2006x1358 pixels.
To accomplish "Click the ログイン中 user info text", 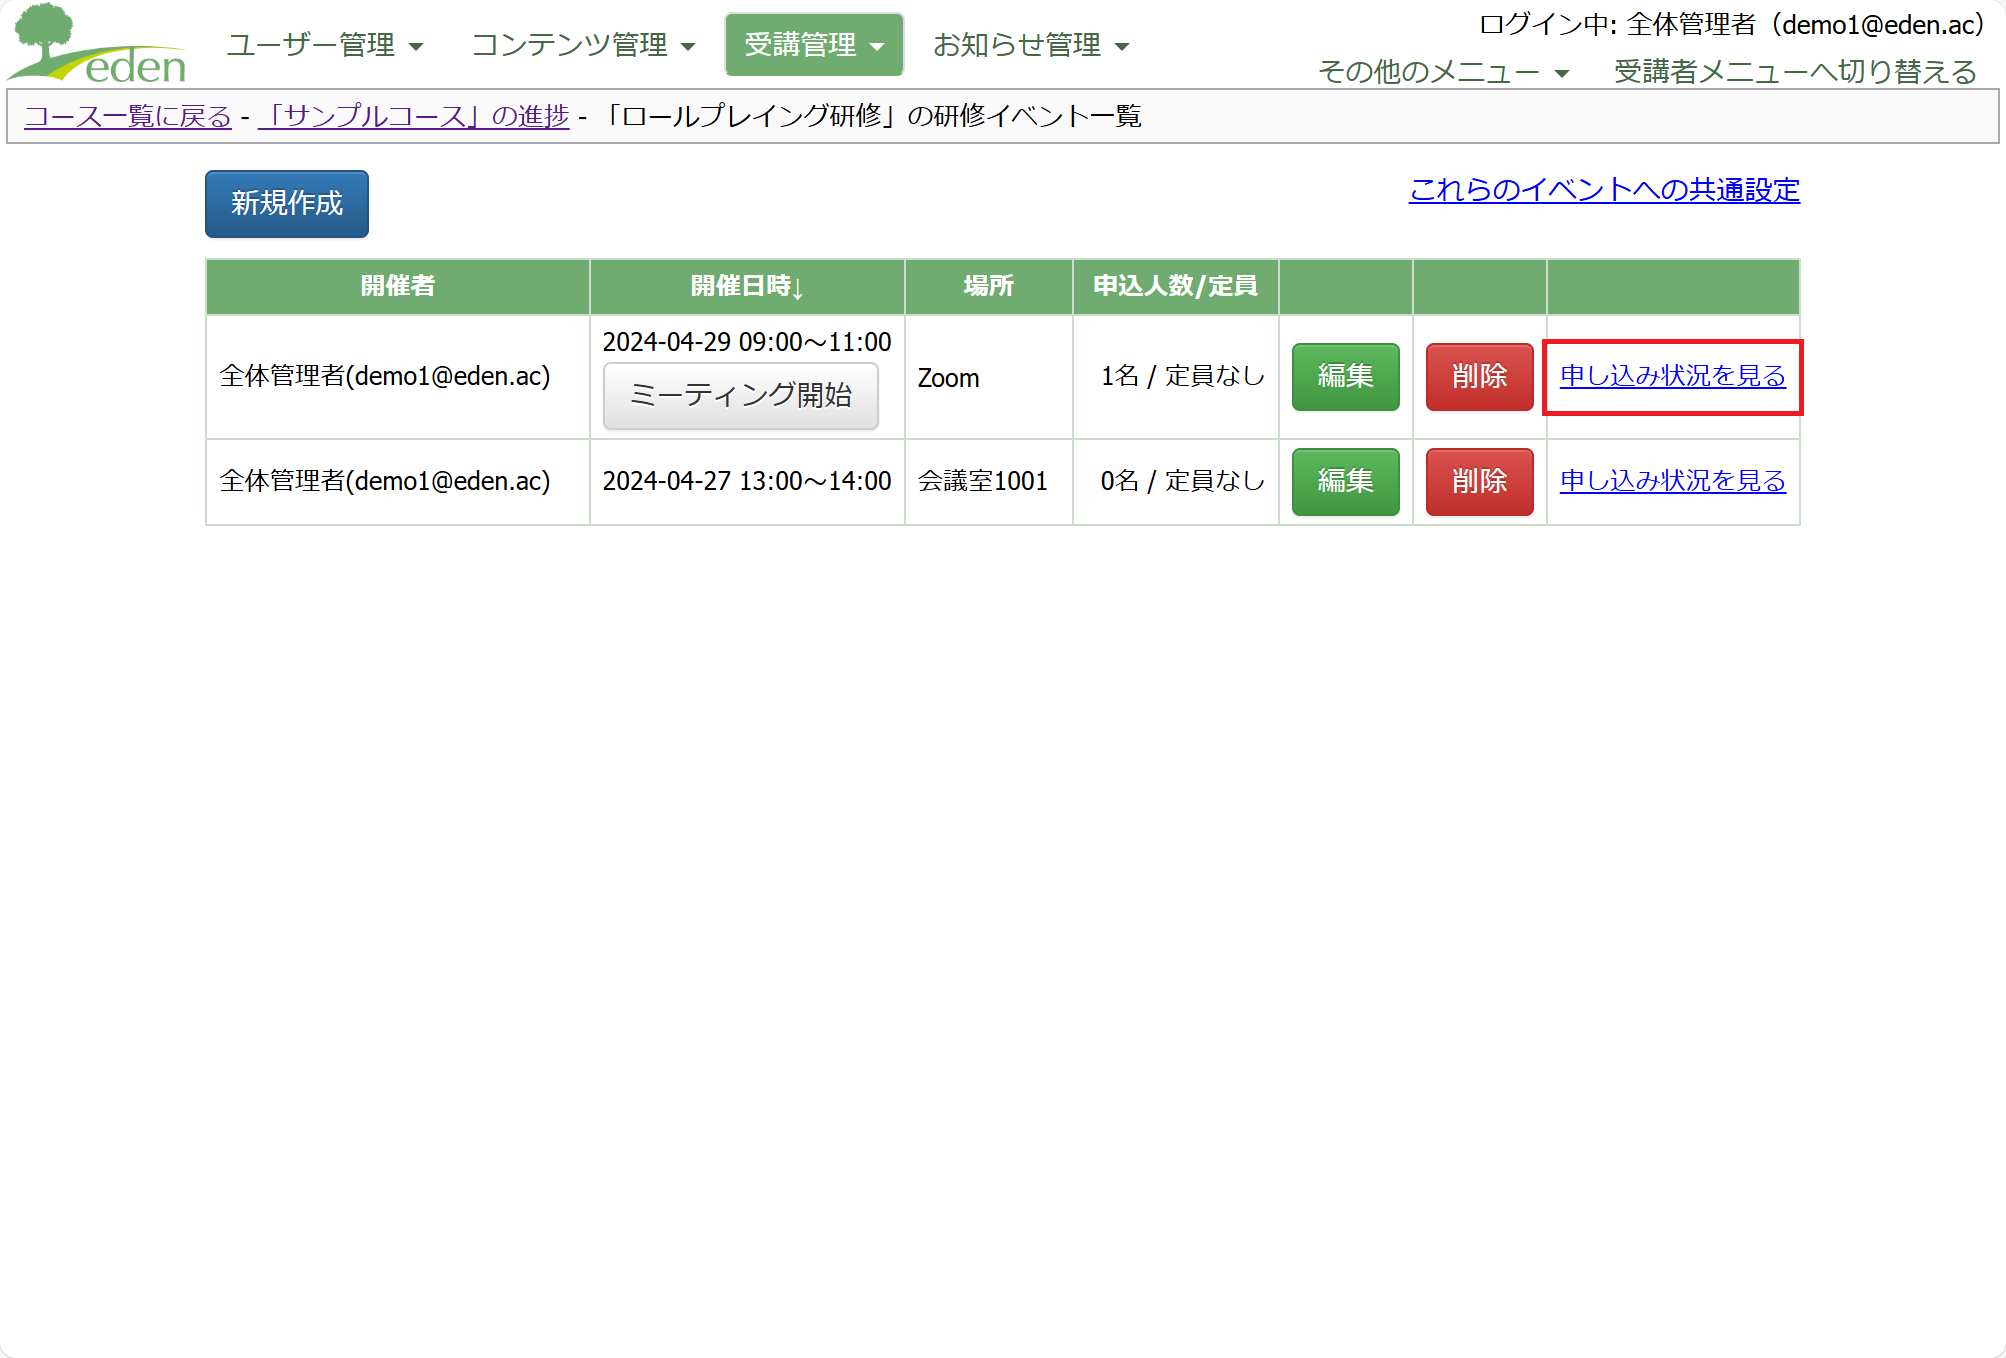I will tap(1731, 25).
